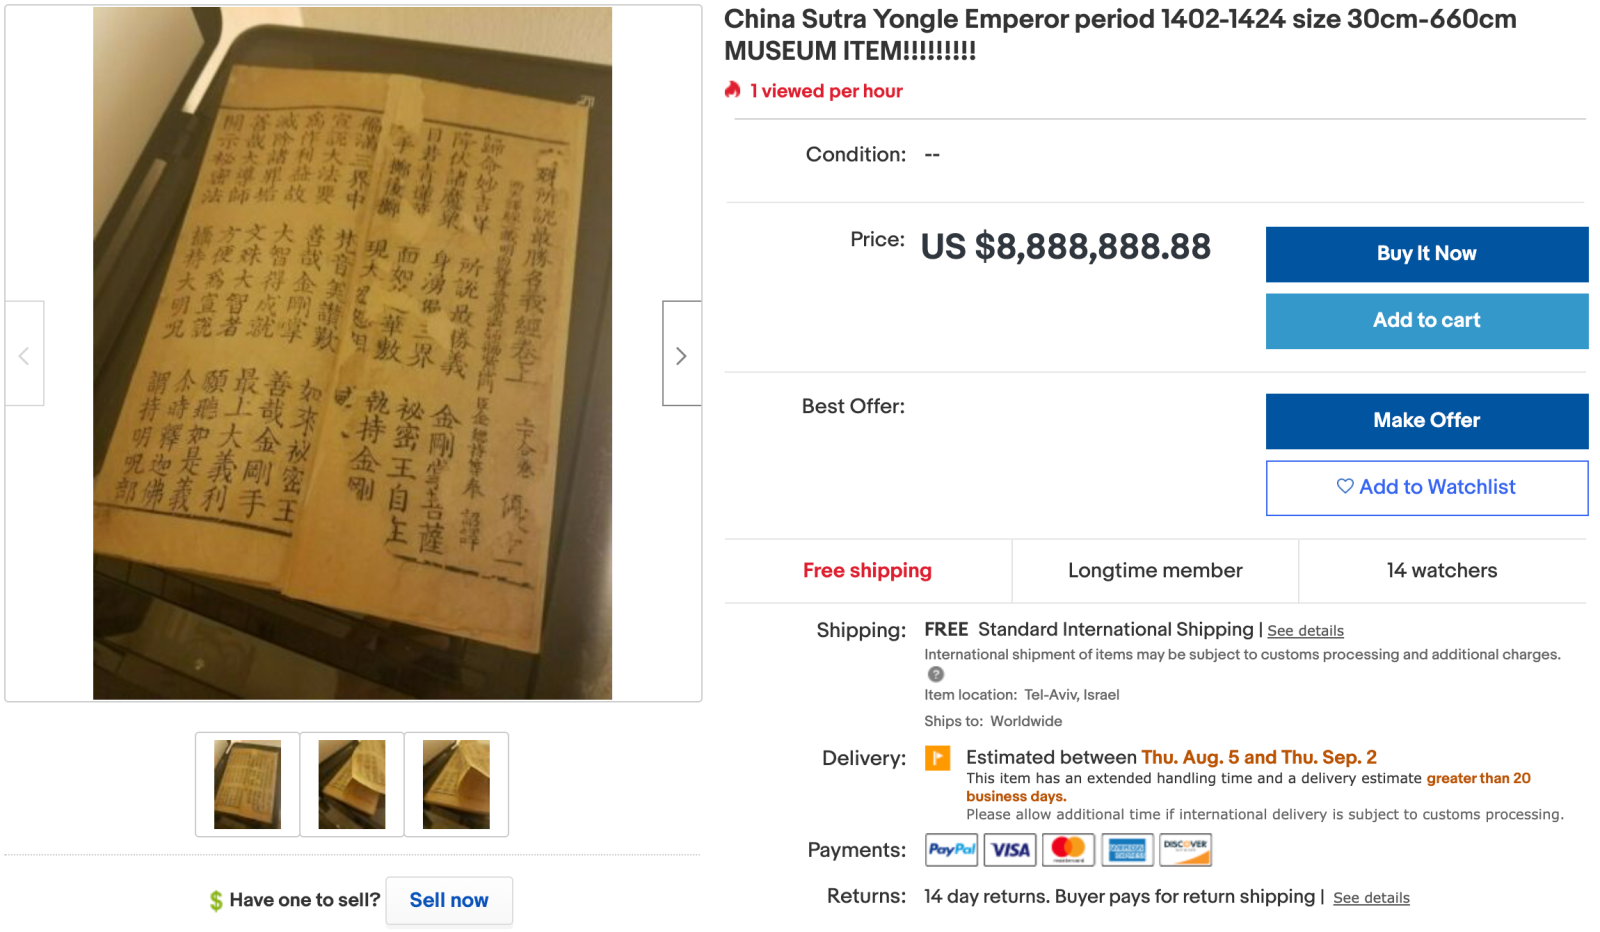Image resolution: width=1600 pixels, height=932 pixels.
Task: Click the orange delivery estimate flag icon
Action: (x=937, y=758)
